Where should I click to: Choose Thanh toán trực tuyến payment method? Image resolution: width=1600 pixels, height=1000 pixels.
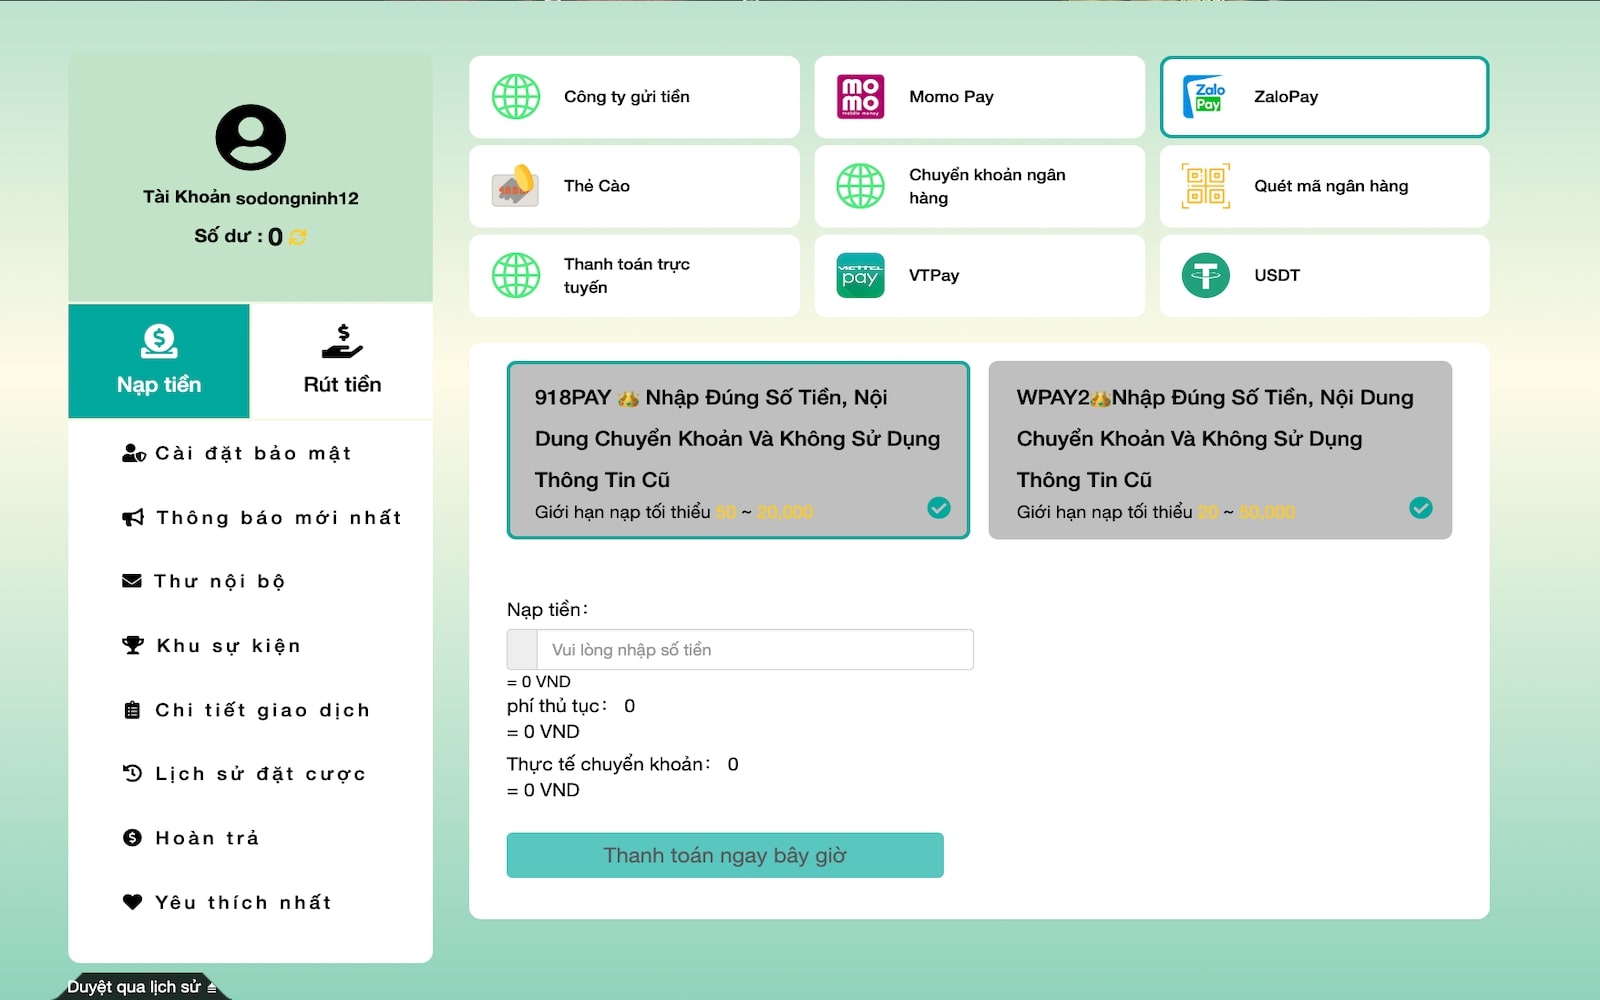(x=634, y=276)
